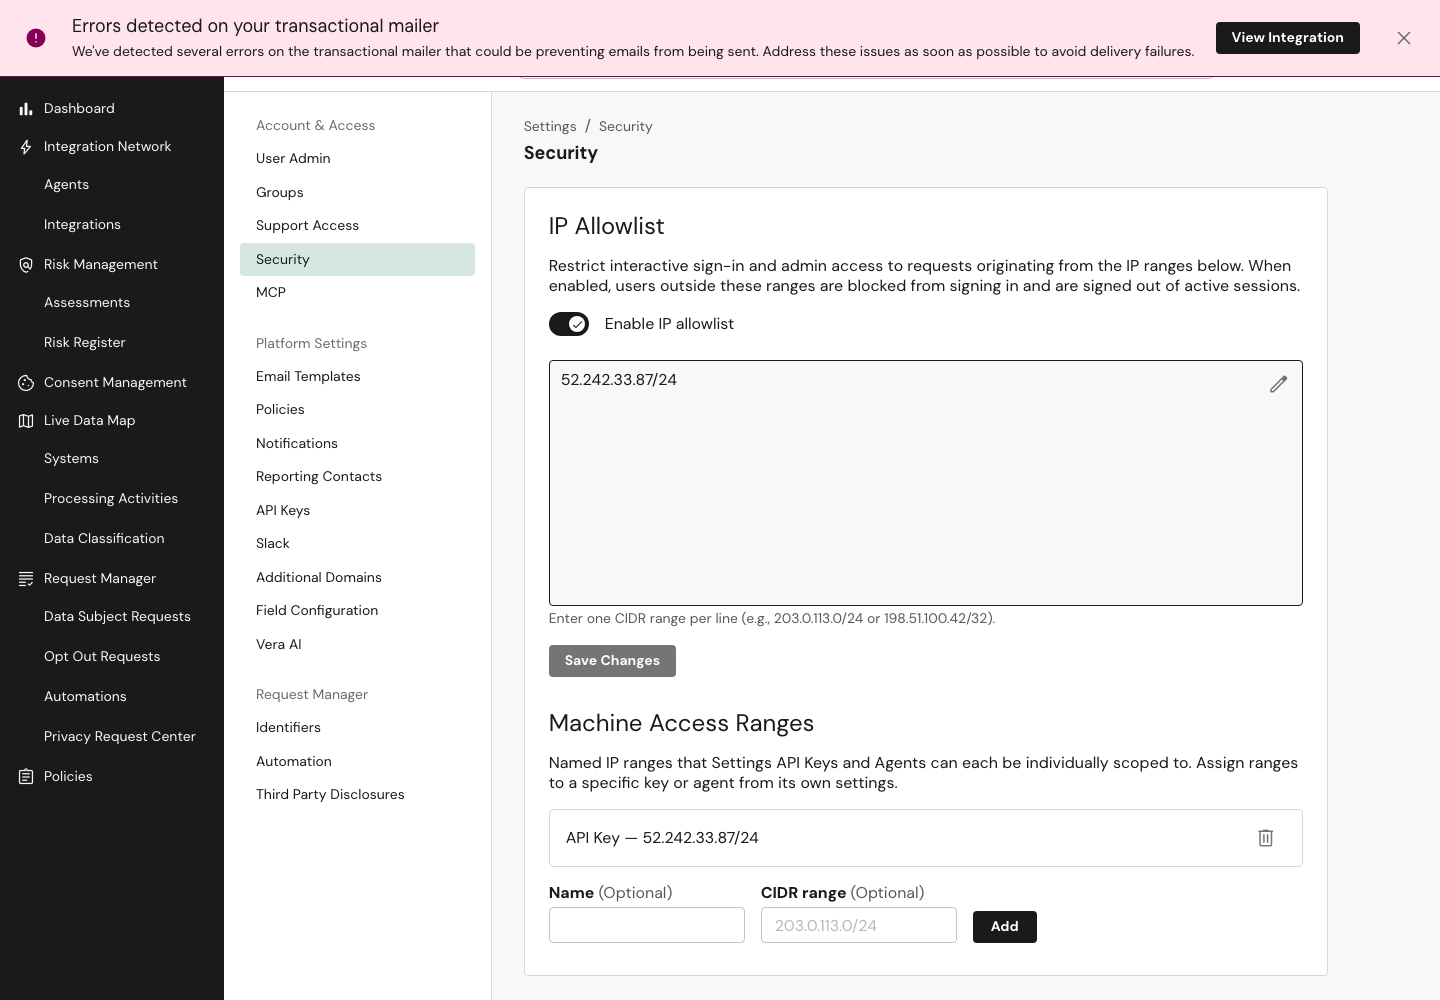
Task: Click the Consent Management cookie icon
Action: [x=26, y=383]
